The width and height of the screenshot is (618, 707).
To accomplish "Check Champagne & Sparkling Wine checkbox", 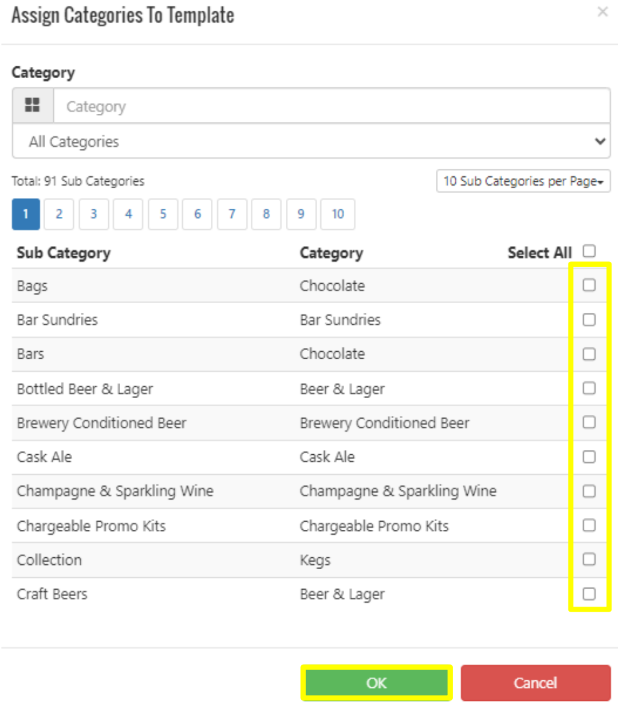I will (589, 491).
